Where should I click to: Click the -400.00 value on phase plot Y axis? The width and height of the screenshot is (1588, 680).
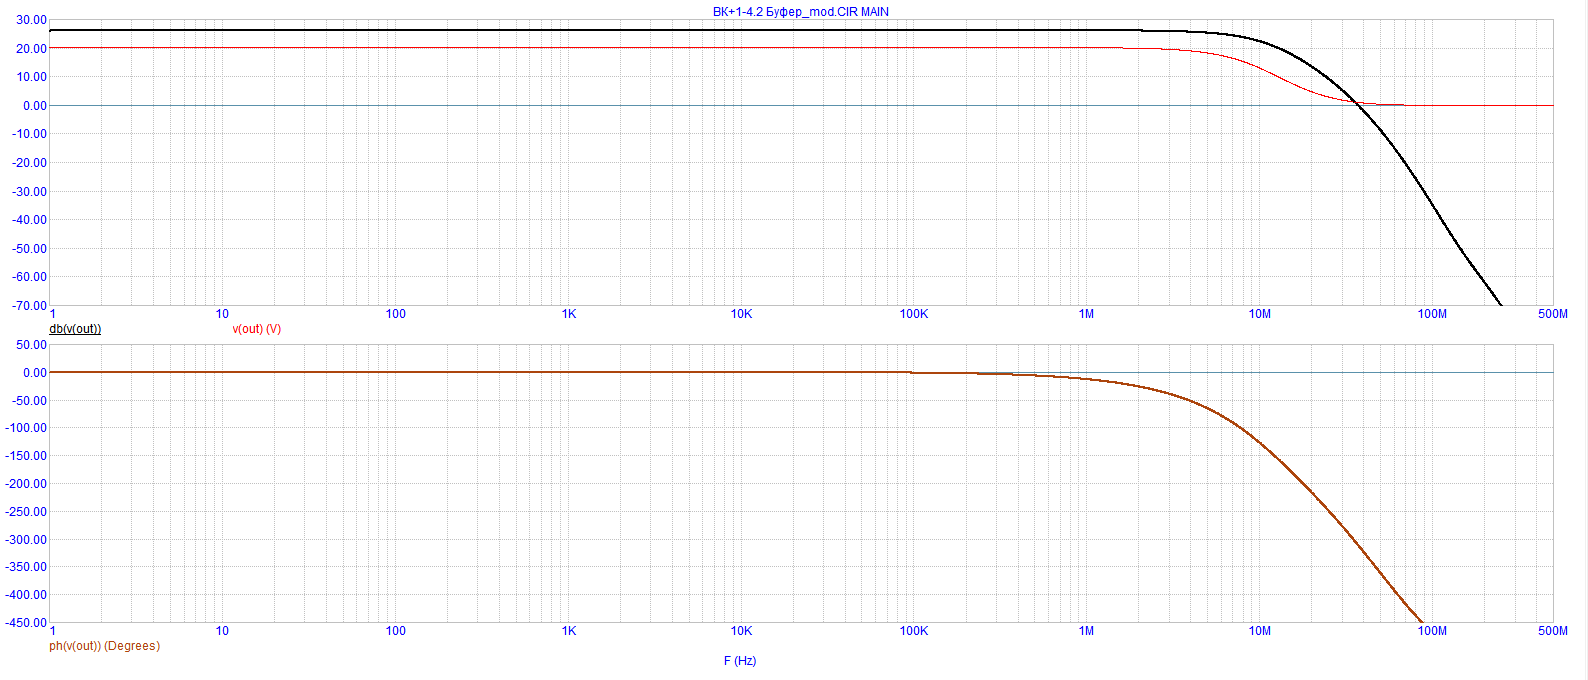(26, 594)
